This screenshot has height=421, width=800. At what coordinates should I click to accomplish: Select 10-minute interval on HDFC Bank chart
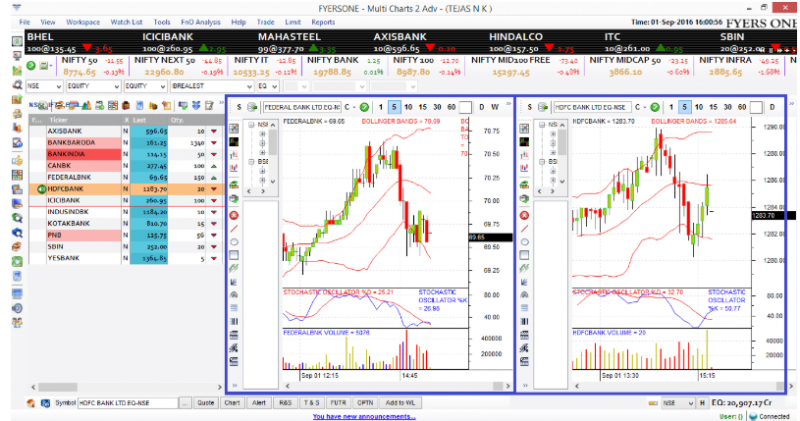coord(698,107)
